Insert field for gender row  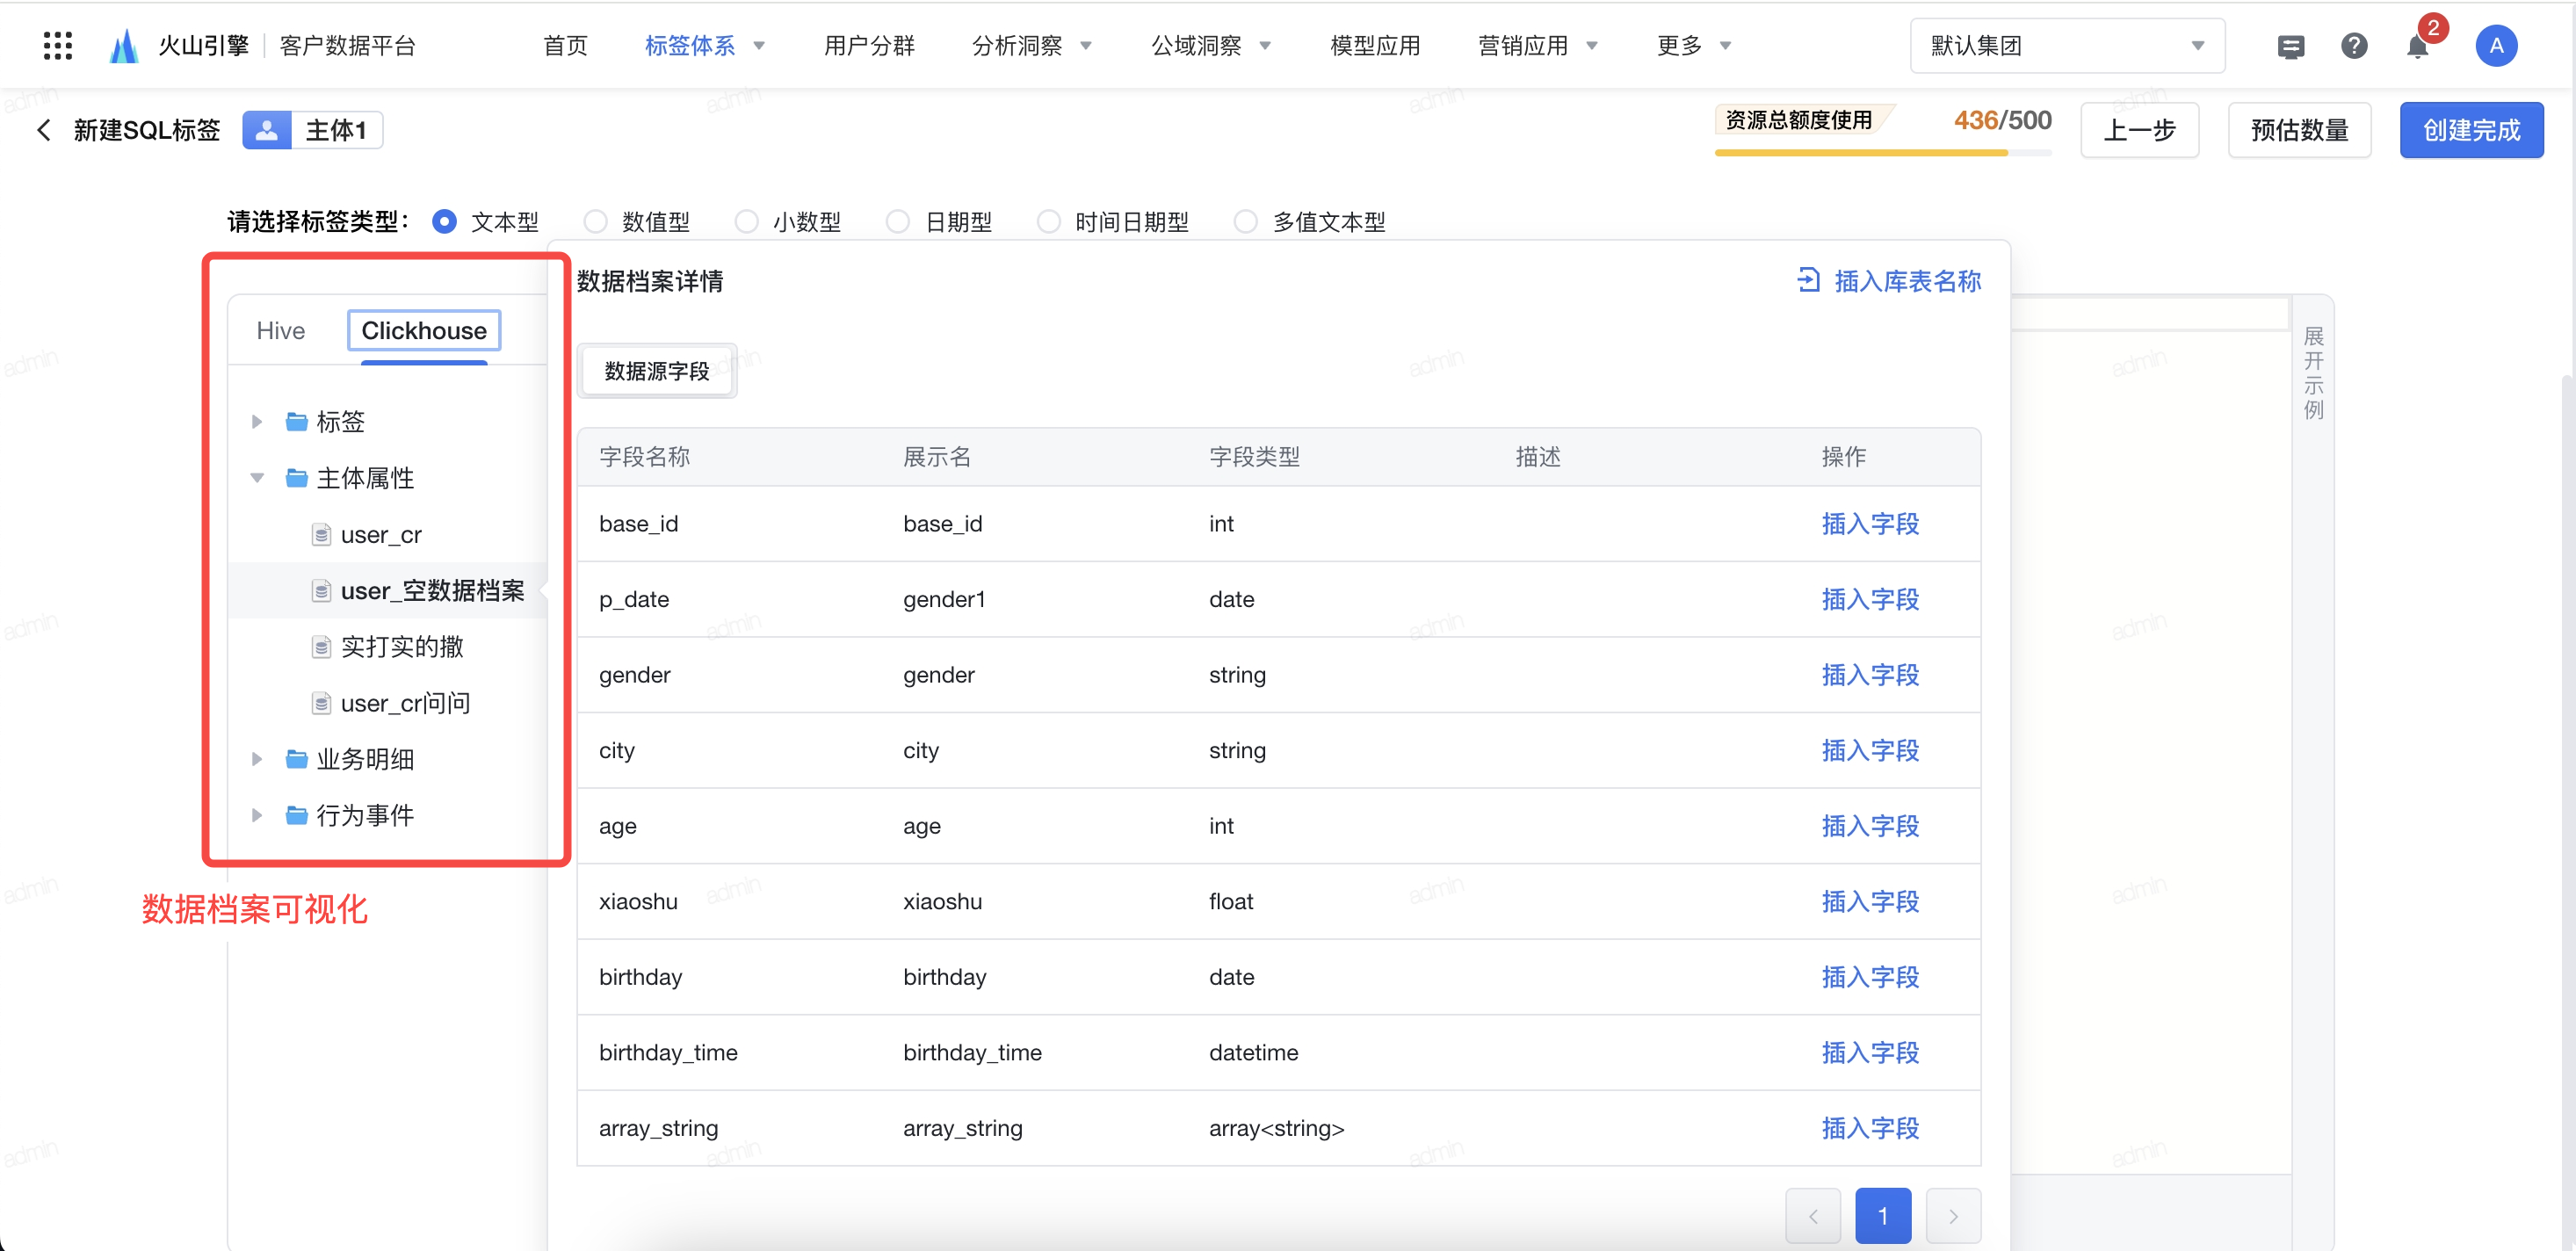pyautogui.click(x=1870, y=674)
